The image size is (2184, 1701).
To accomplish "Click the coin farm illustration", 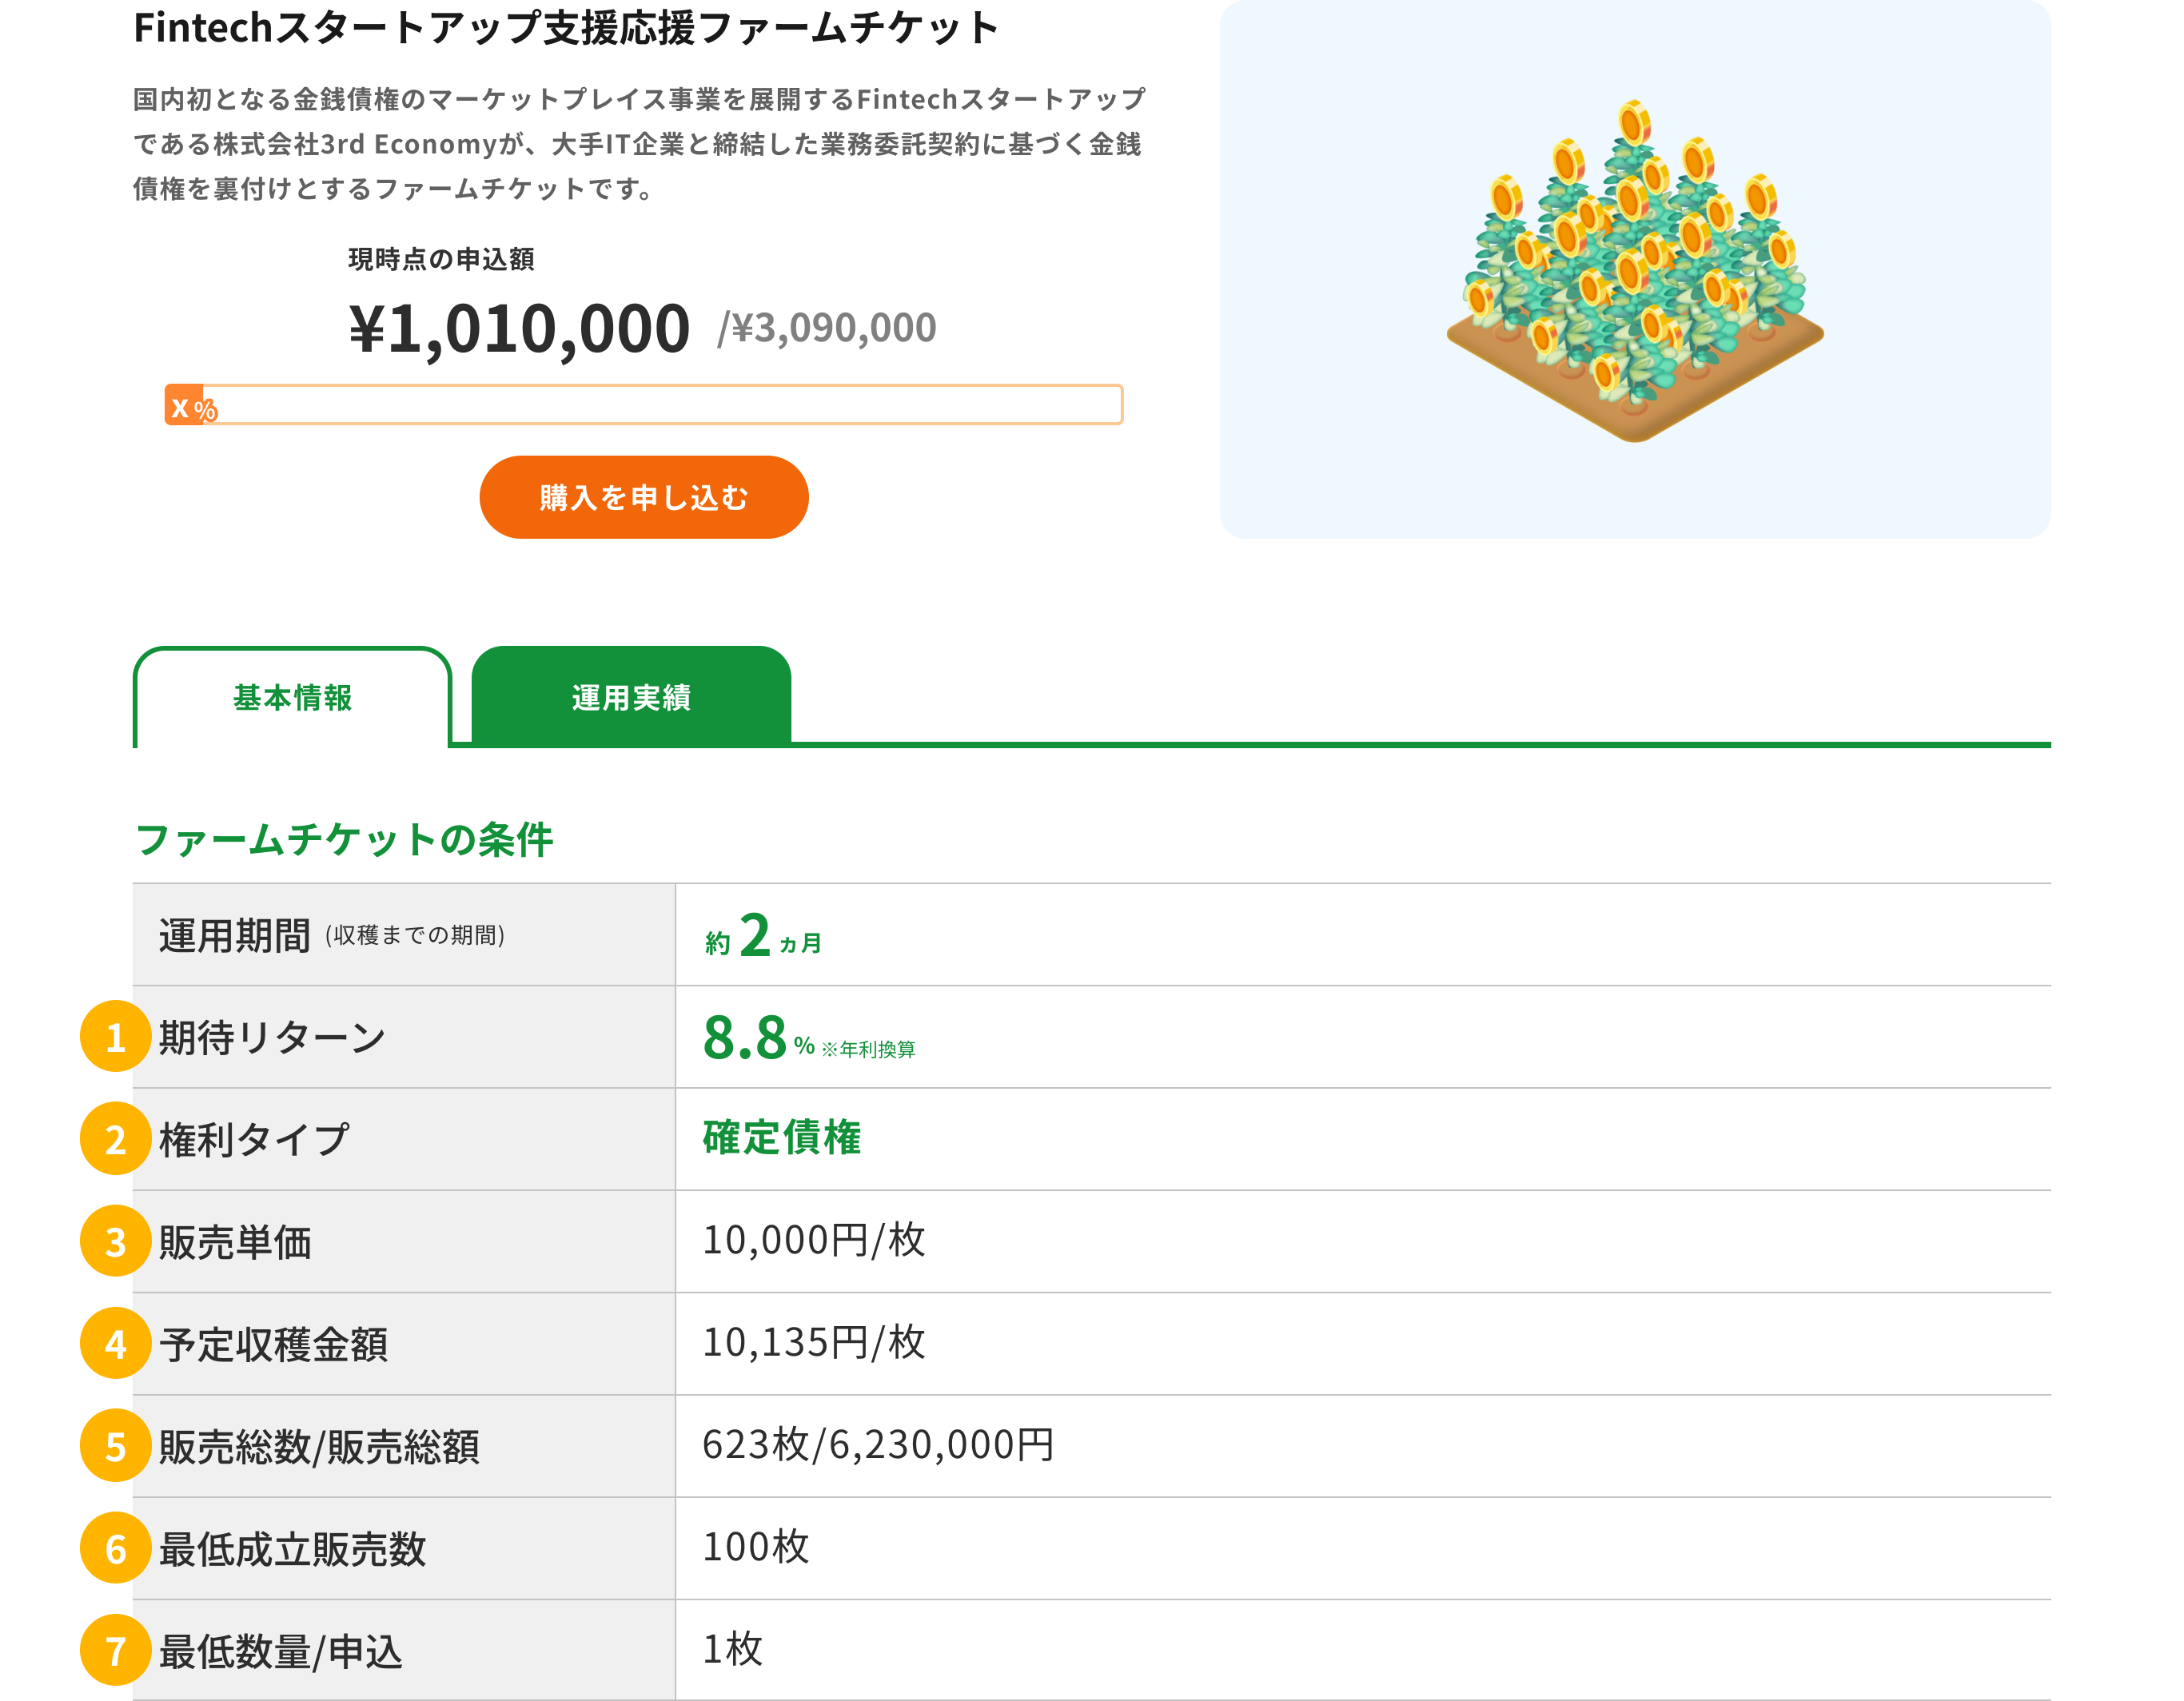I will [x=1634, y=270].
